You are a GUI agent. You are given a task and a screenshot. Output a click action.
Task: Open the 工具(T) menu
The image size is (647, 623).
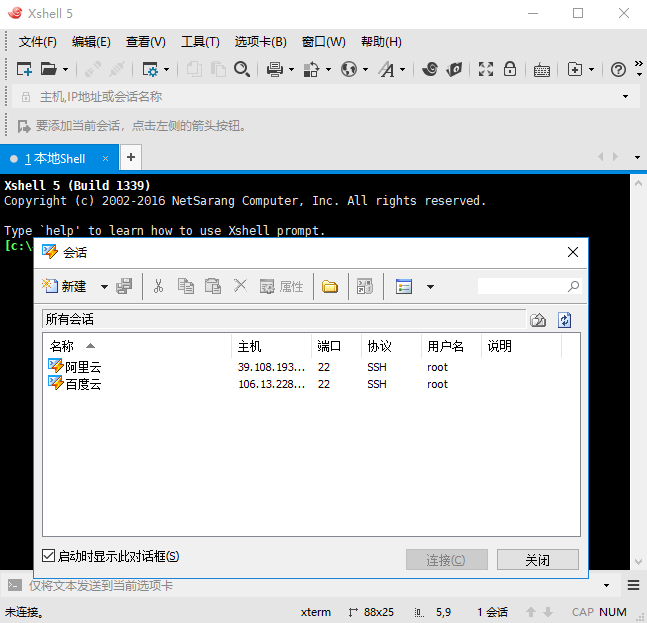200,42
